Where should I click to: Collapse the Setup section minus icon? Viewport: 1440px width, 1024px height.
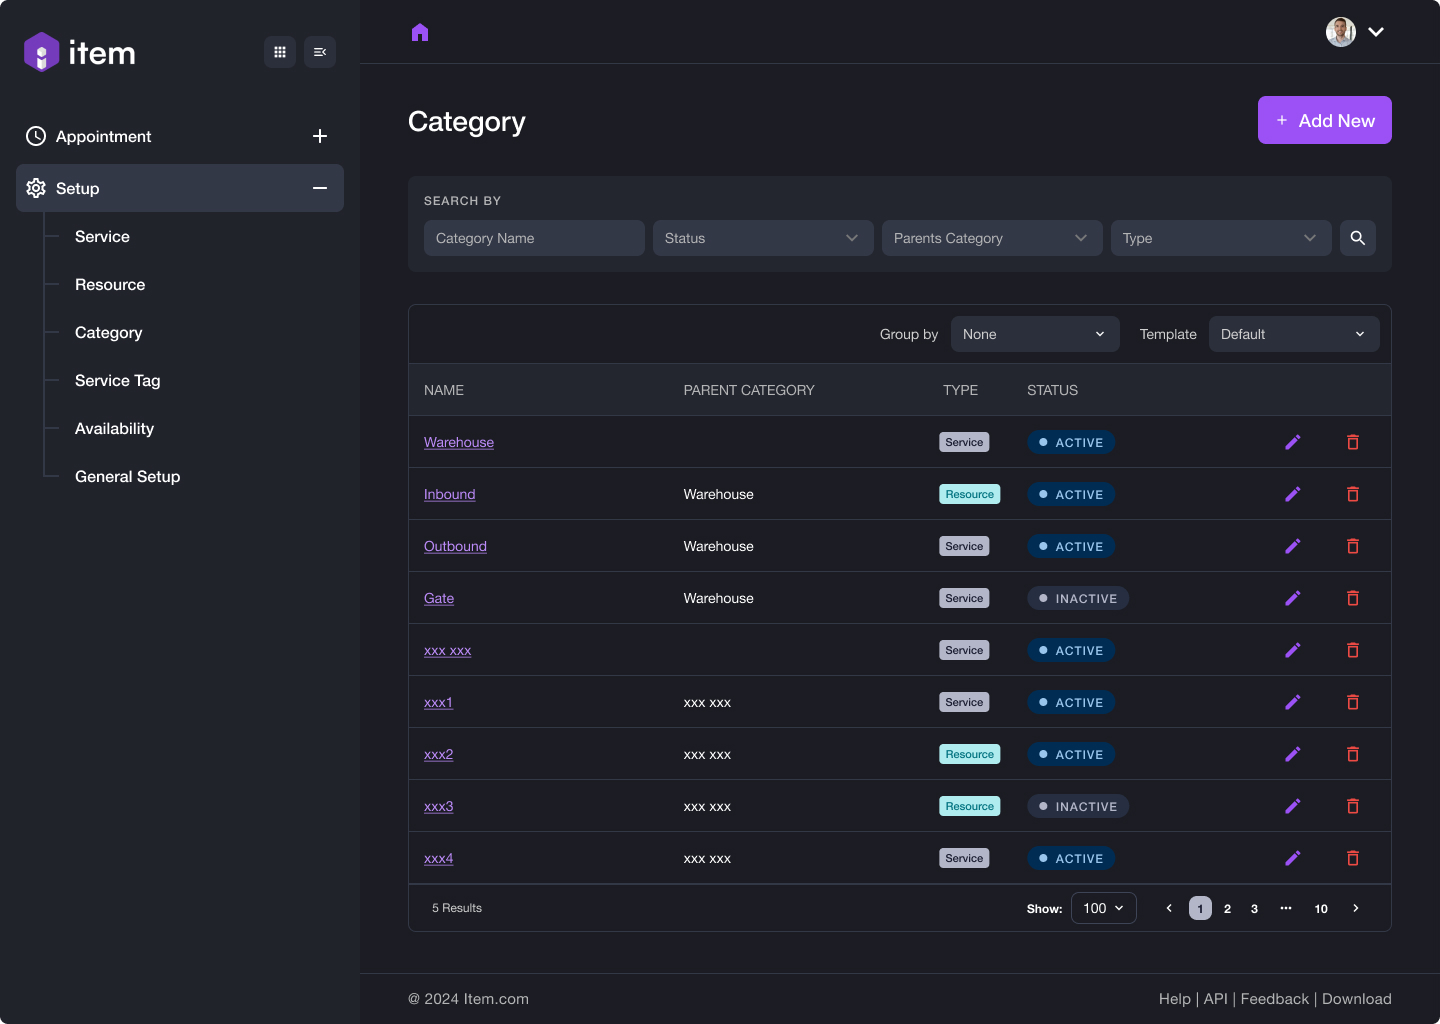coord(320,188)
